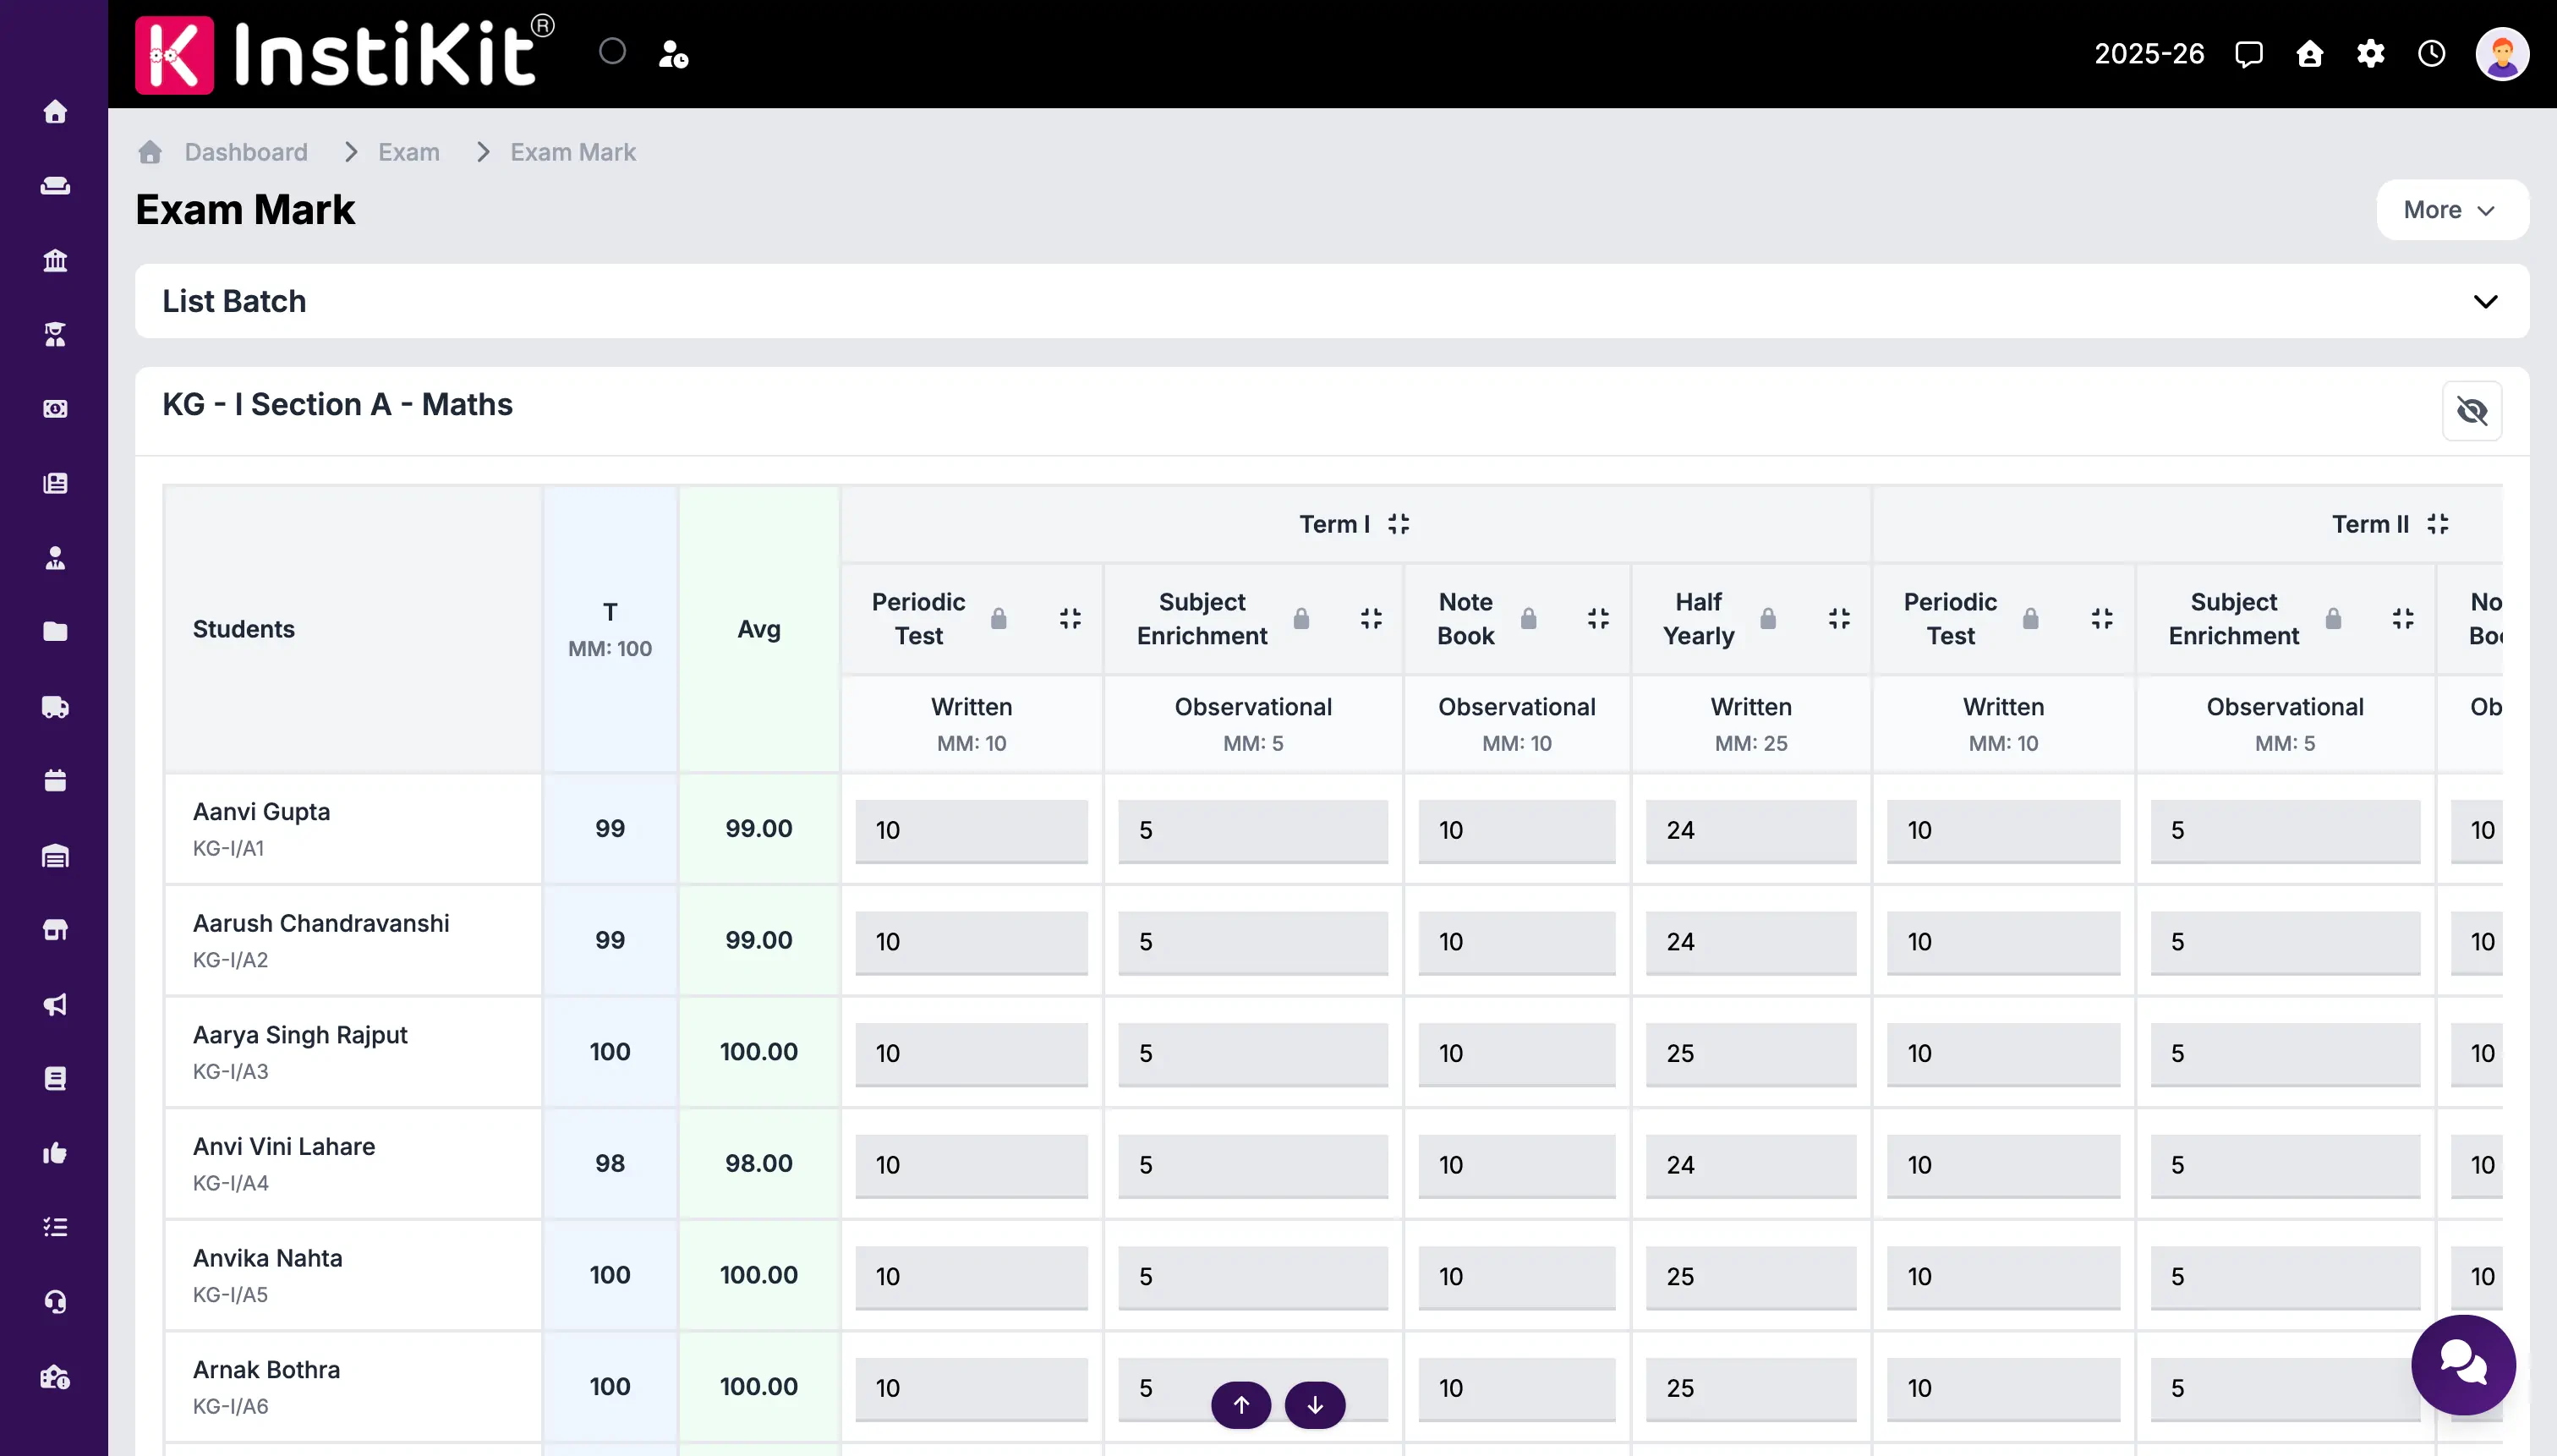Click the academic year 2025-26
The height and width of the screenshot is (1456, 2557).
tap(2149, 54)
